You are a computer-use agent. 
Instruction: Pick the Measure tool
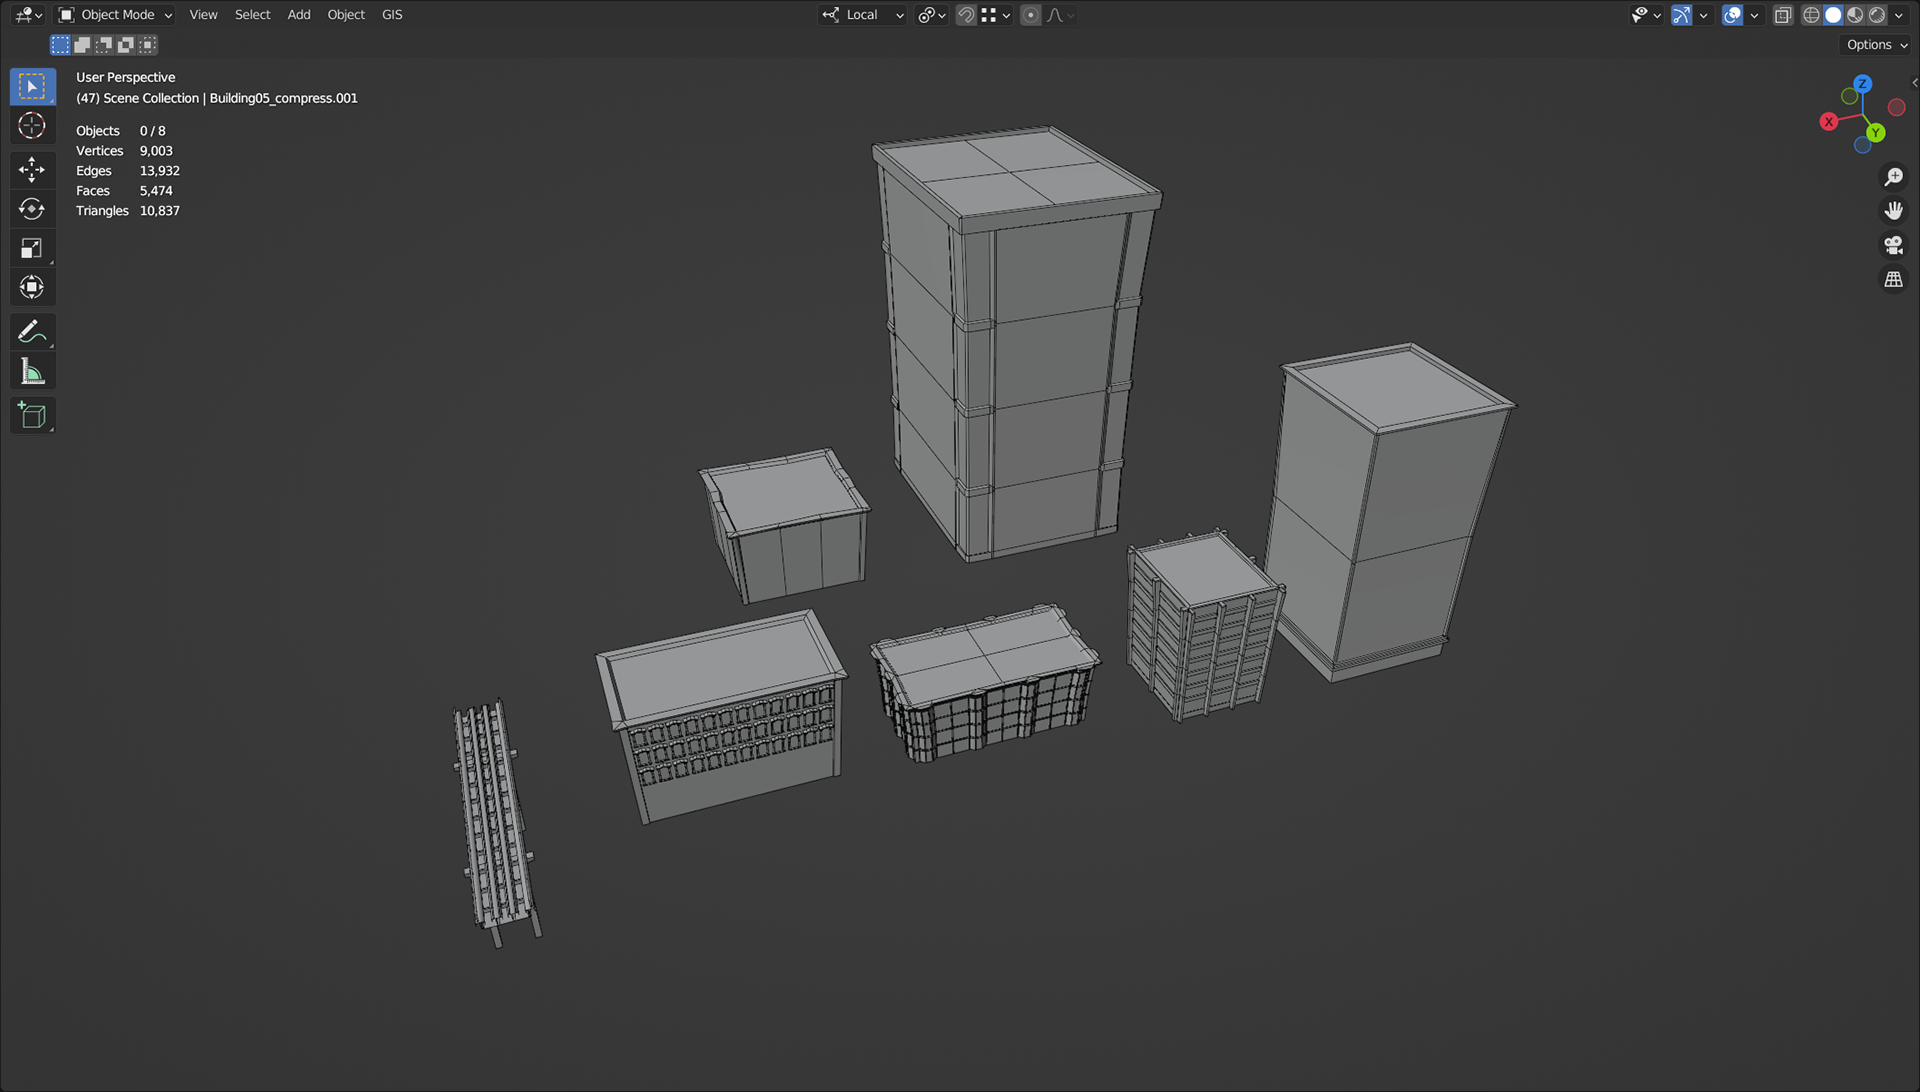point(32,372)
